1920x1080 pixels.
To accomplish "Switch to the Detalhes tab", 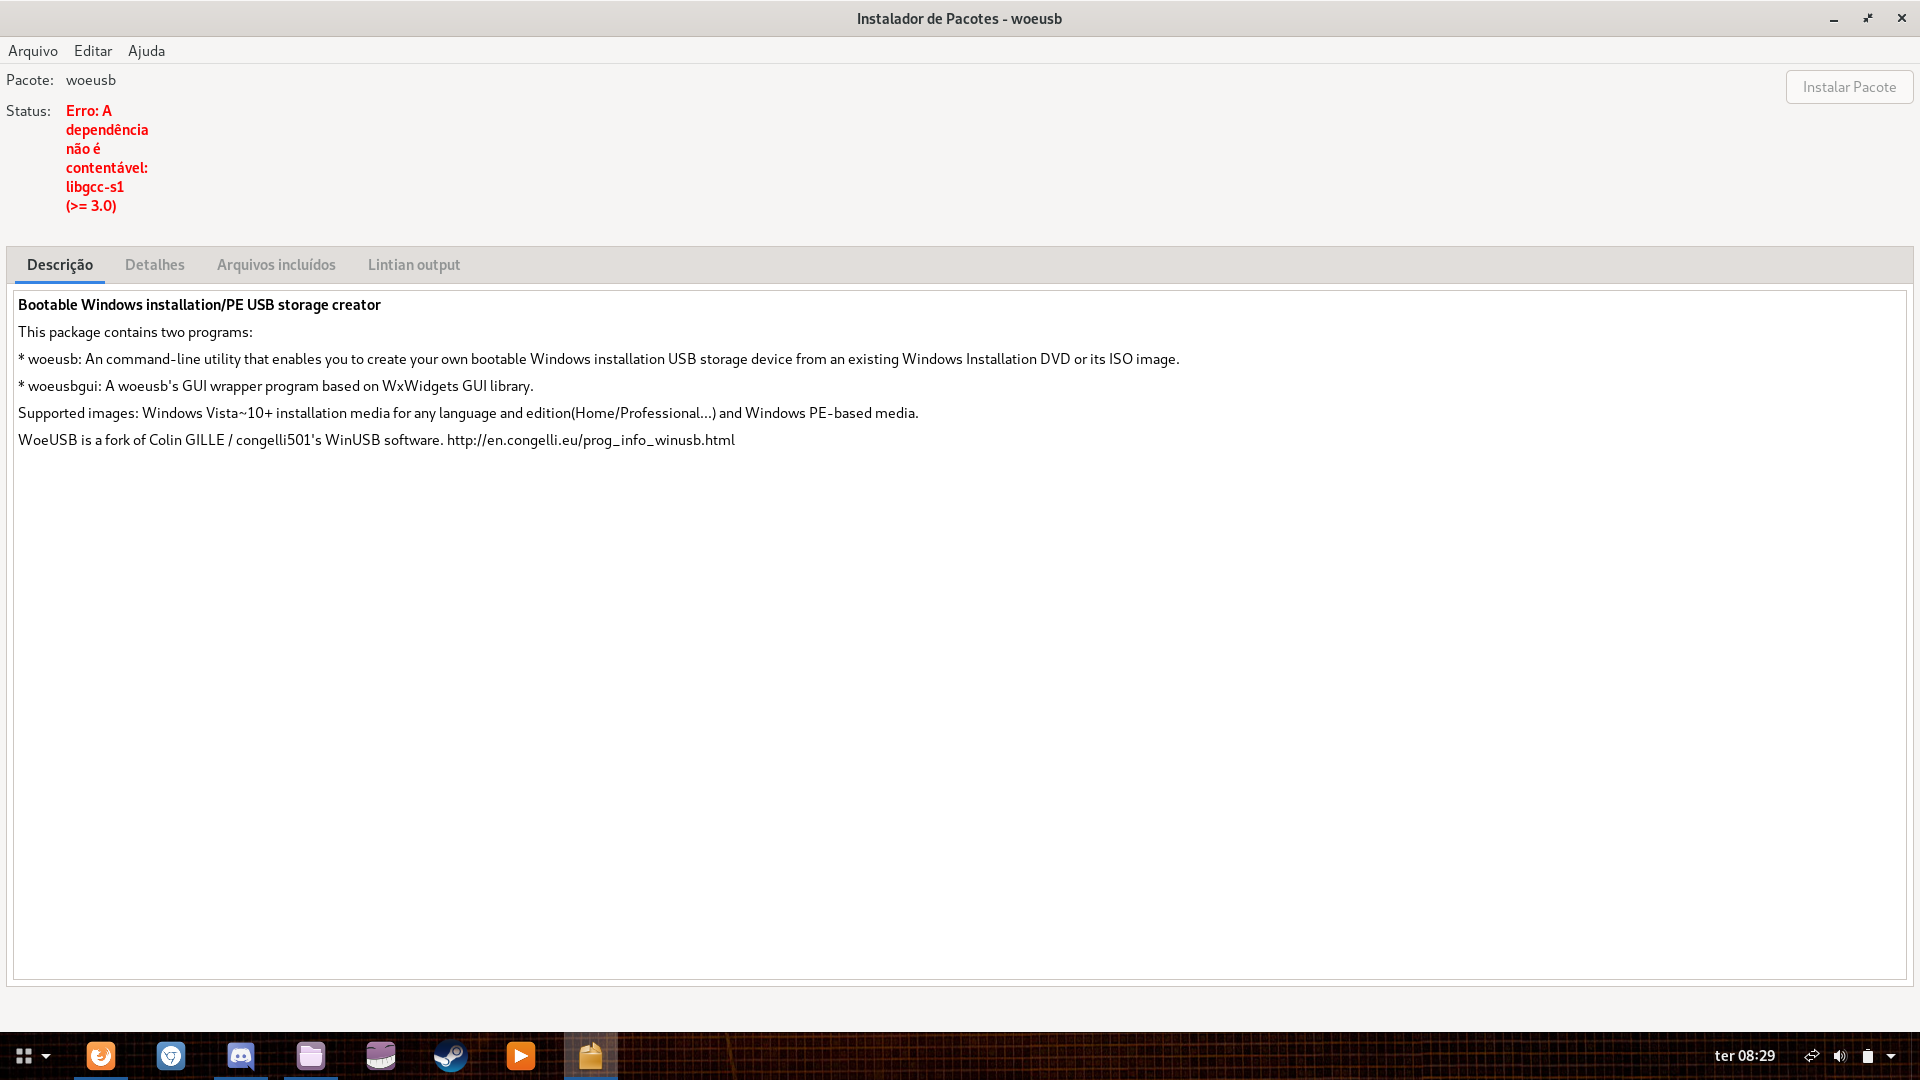I will tap(155, 265).
